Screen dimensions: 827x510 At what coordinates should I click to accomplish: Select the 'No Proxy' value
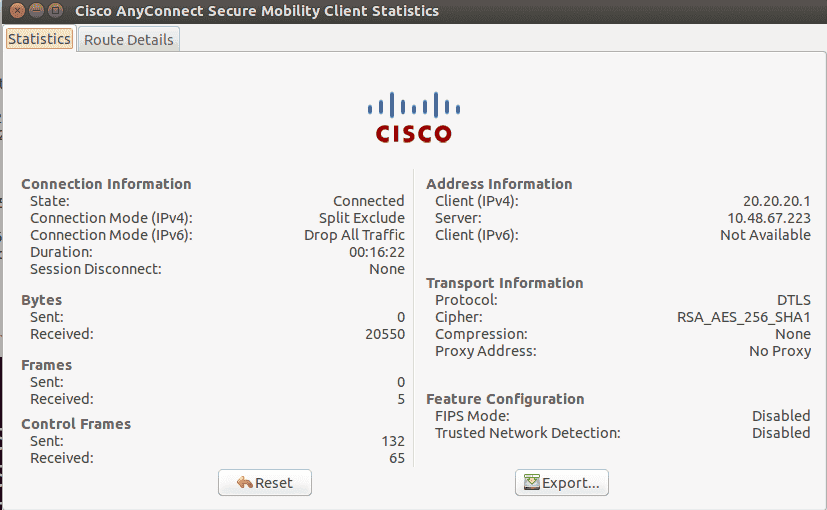click(780, 351)
